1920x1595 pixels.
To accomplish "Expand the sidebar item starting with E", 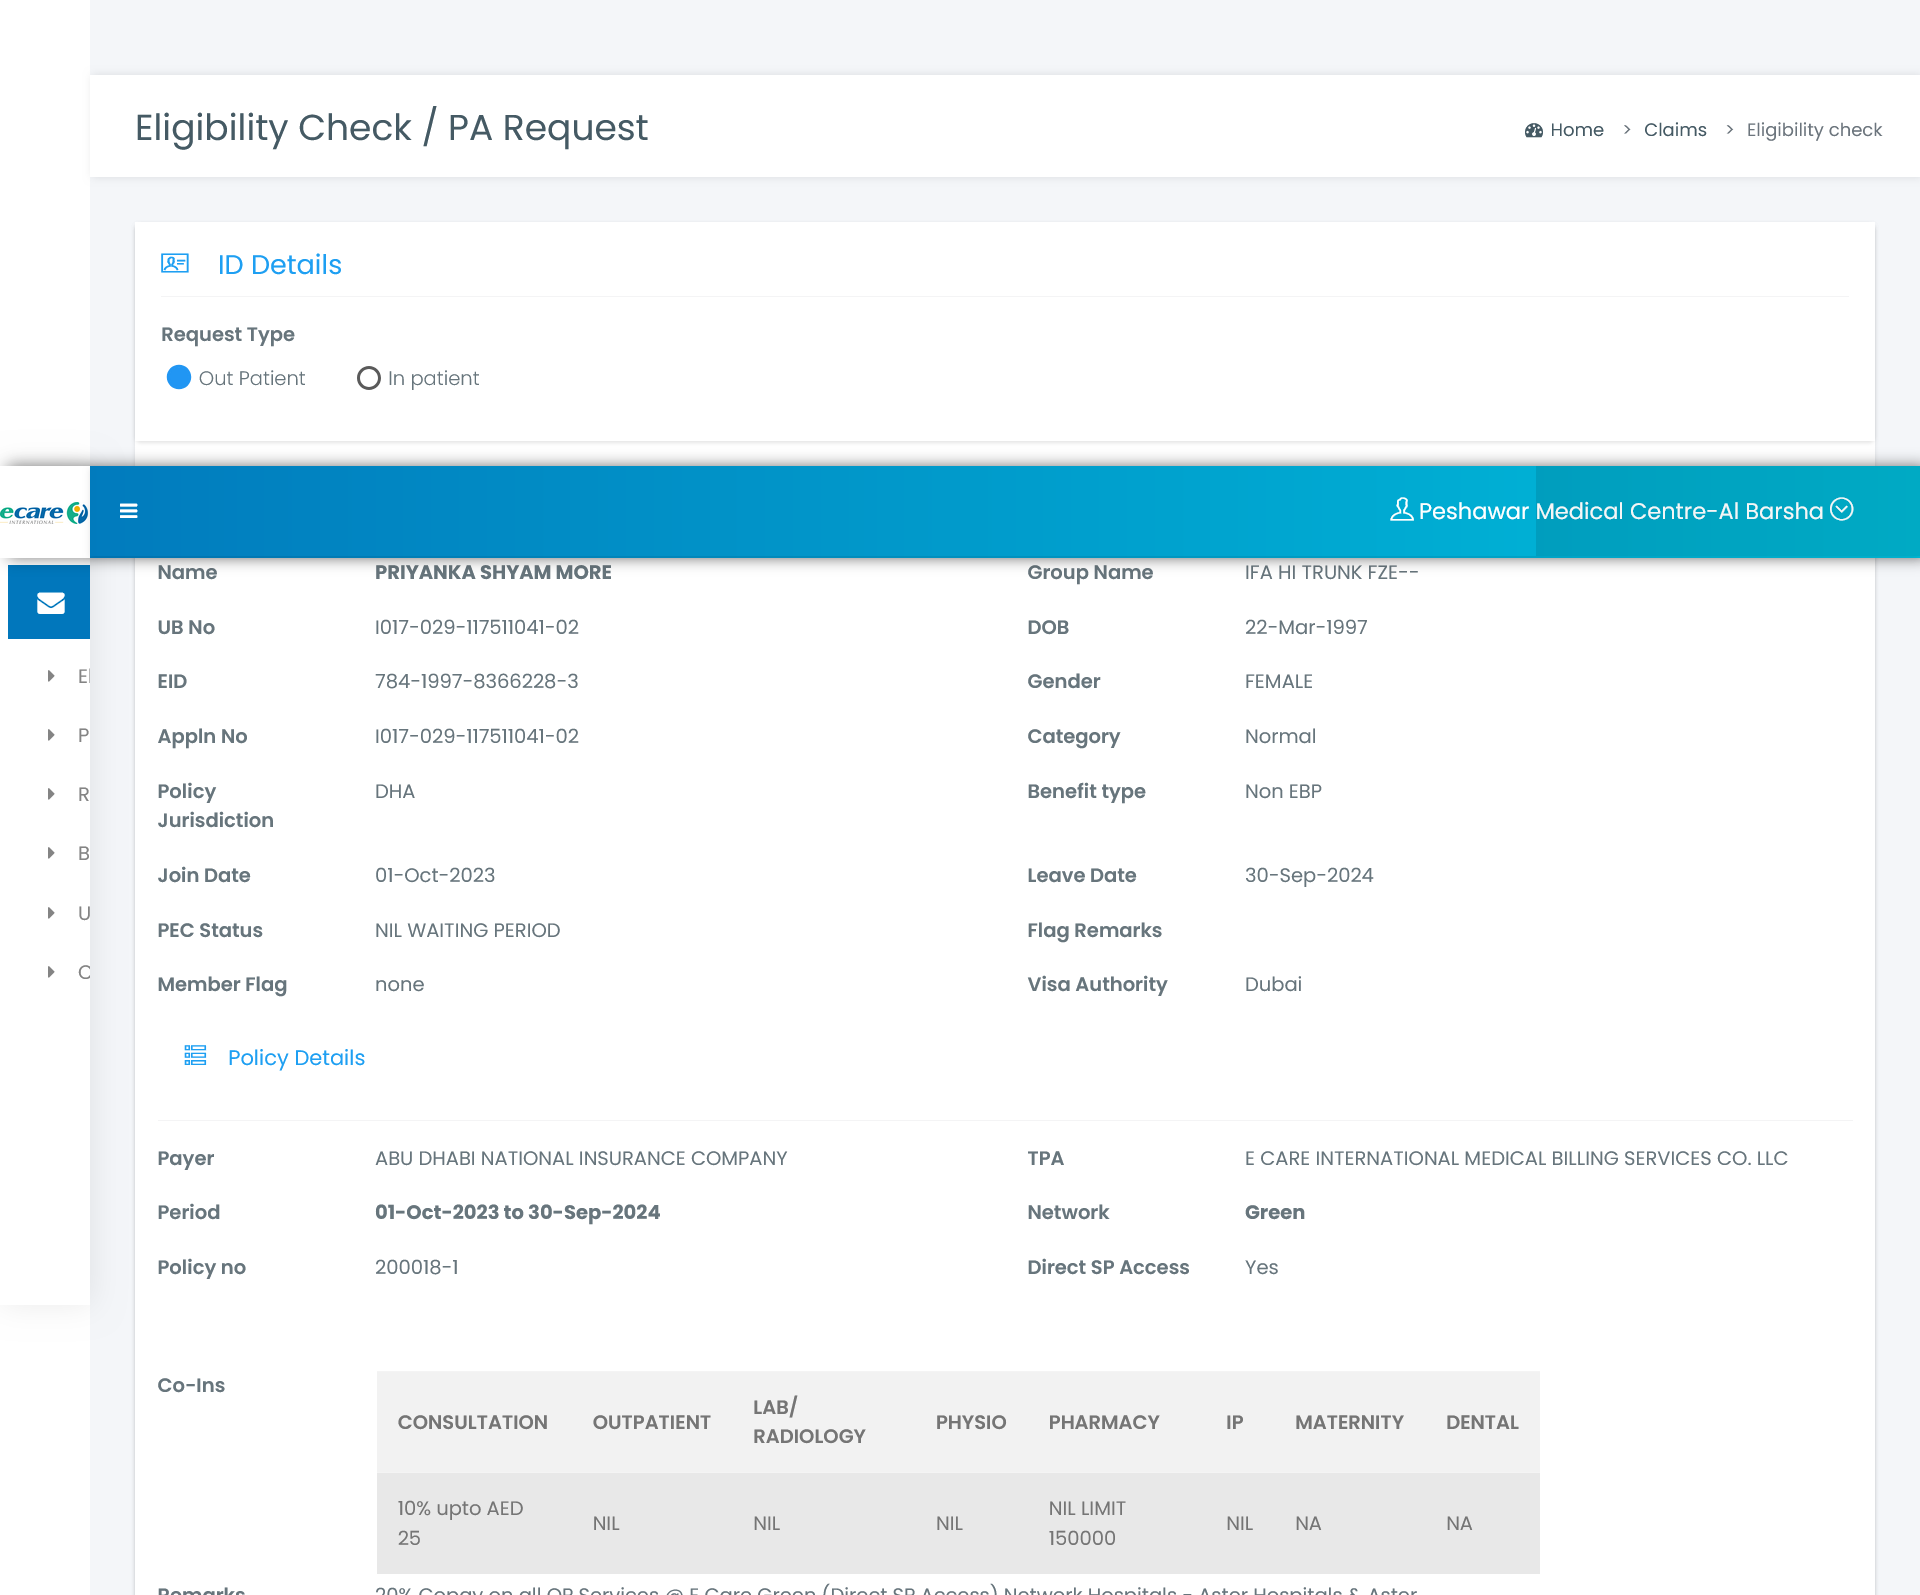I will [x=52, y=676].
